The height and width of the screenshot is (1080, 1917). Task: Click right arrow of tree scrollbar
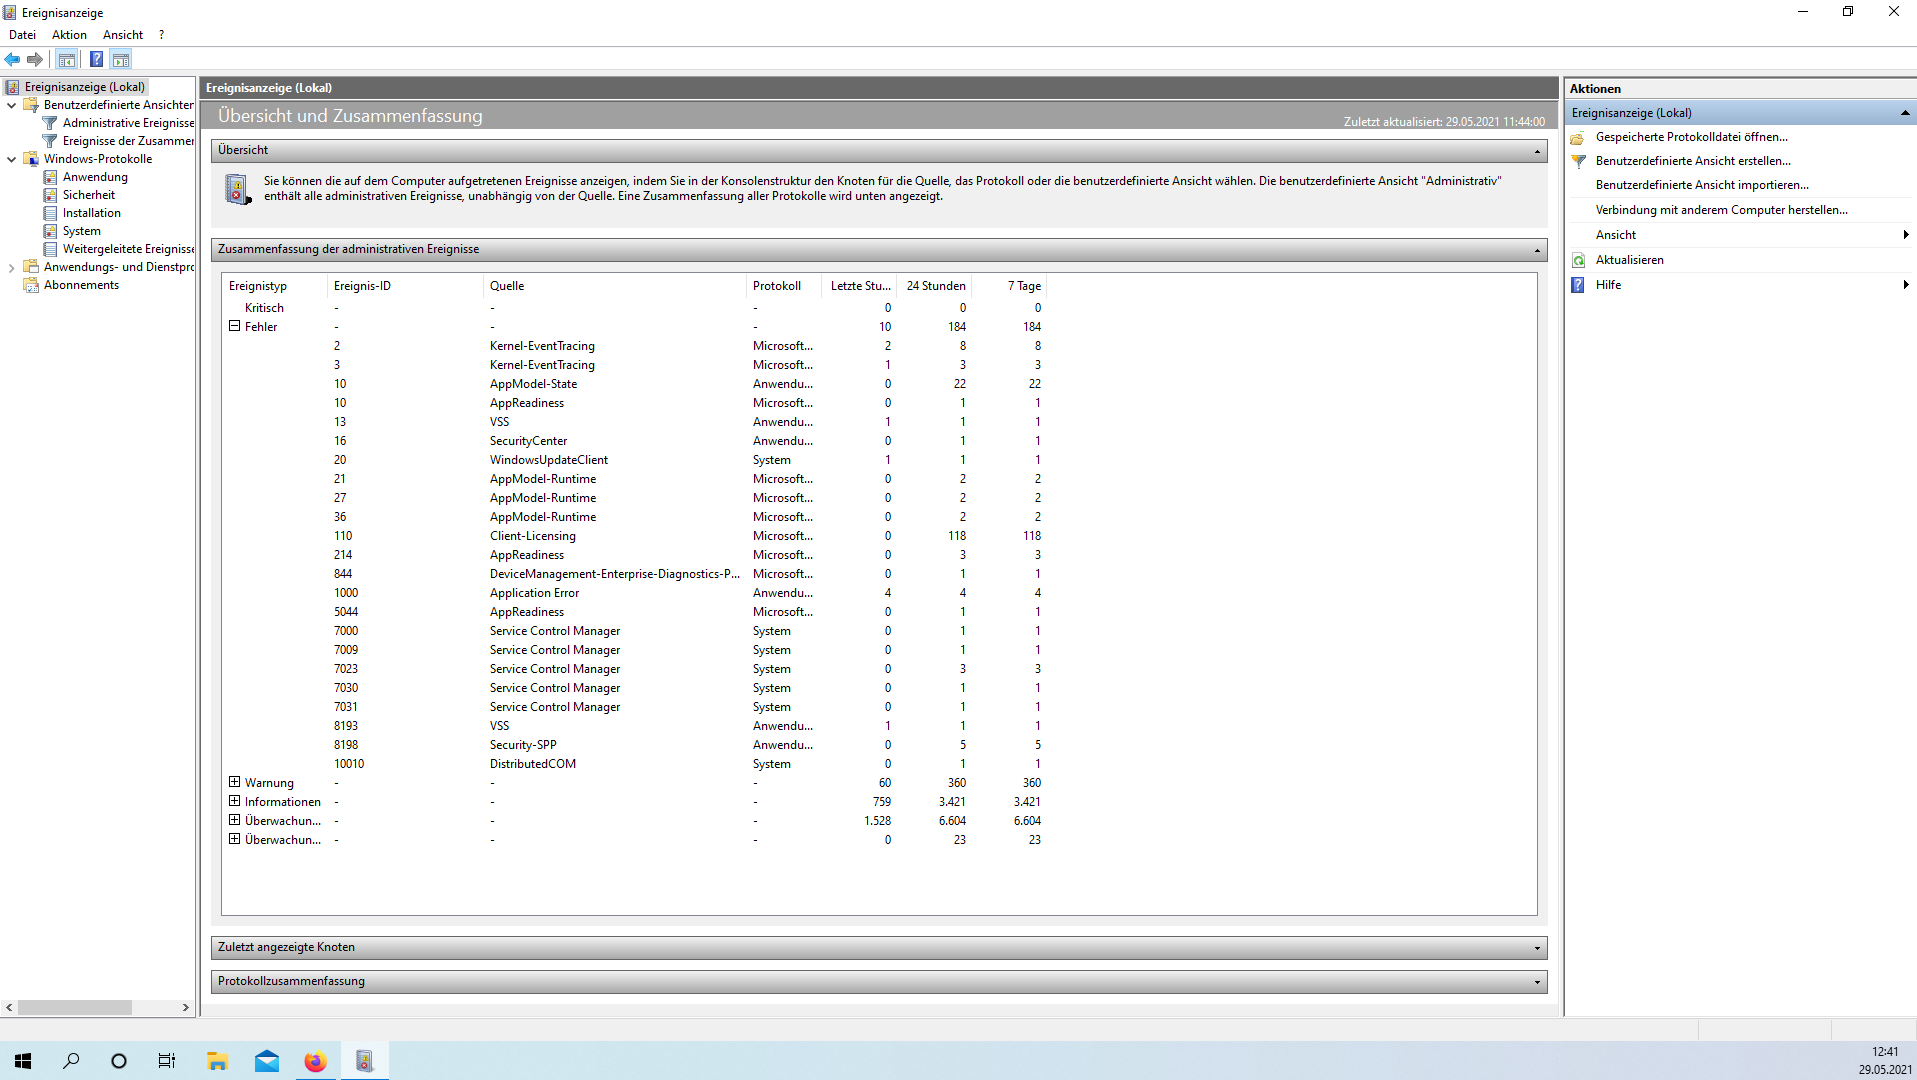tap(185, 1008)
